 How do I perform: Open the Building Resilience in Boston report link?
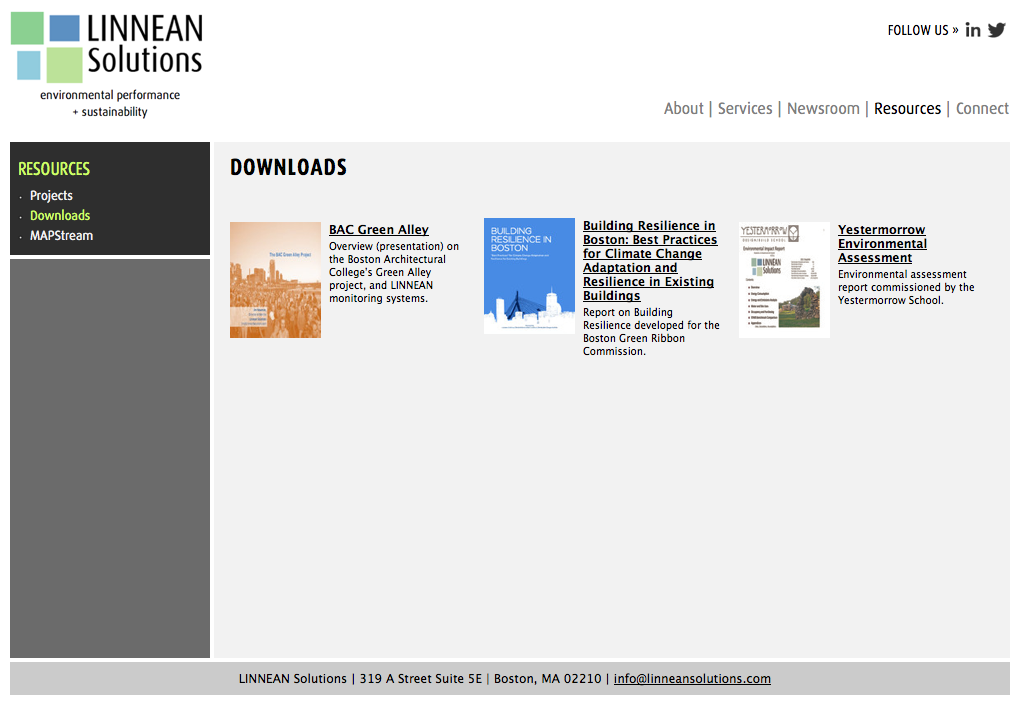[650, 260]
